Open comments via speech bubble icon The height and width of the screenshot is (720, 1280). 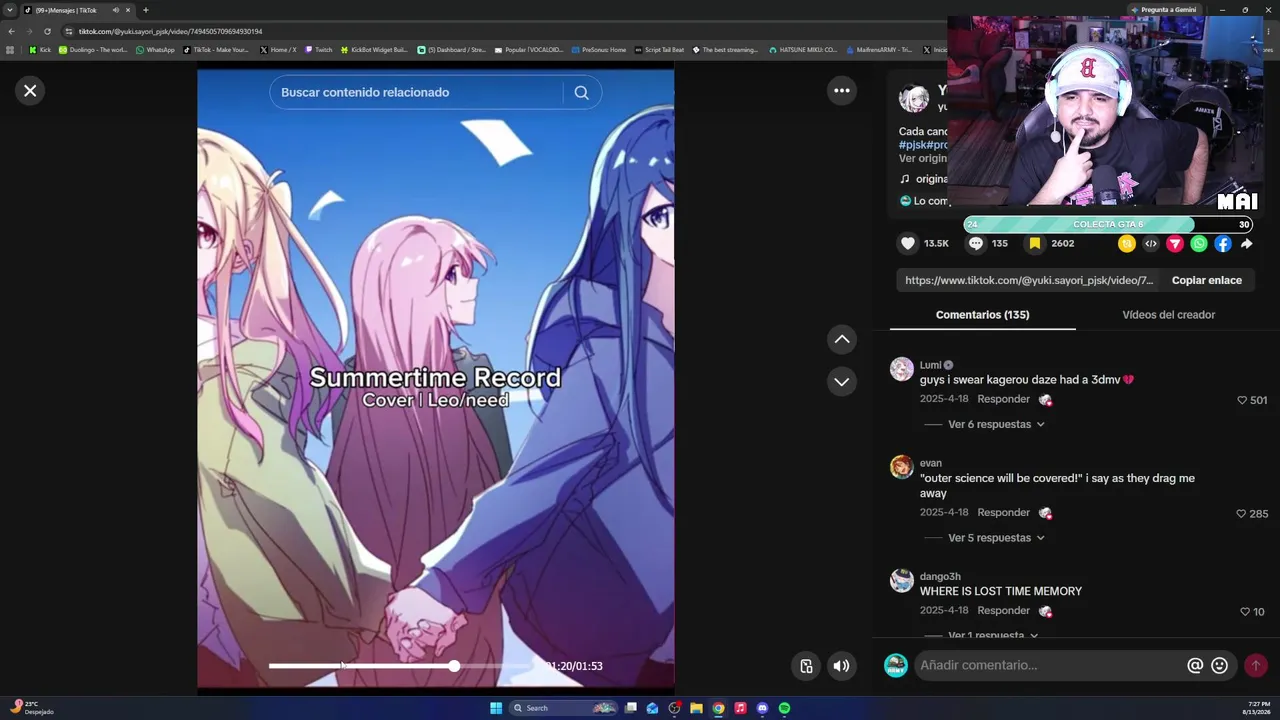point(976,243)
